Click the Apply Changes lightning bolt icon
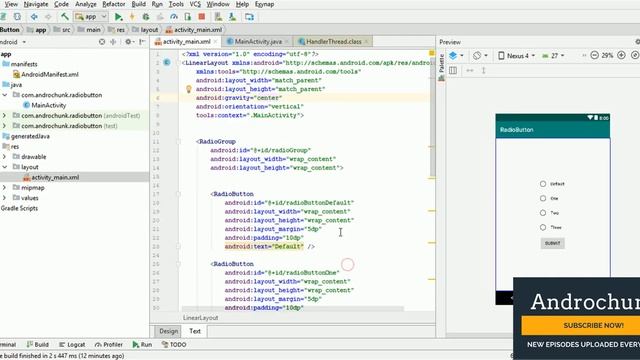640x360 pixels. click(132, 17)
